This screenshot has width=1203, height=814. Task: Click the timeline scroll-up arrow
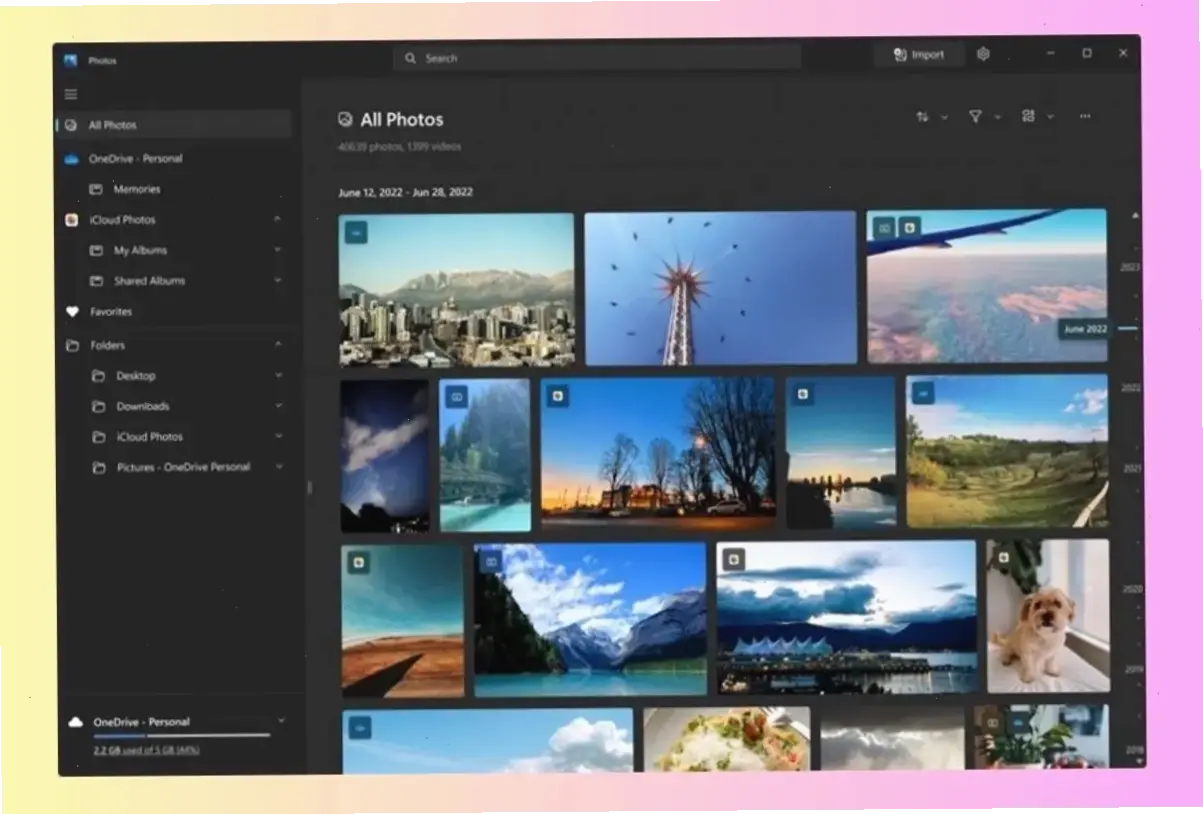pyautogui.click(x=1135, y=215)
